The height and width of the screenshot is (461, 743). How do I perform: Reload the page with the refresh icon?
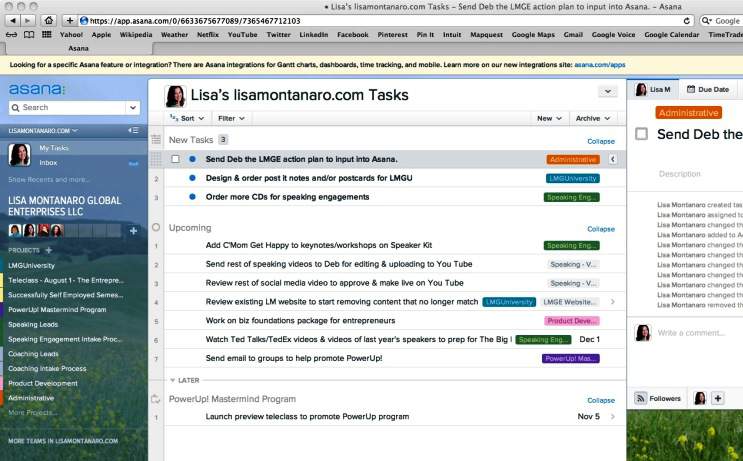tap(686, 21)
